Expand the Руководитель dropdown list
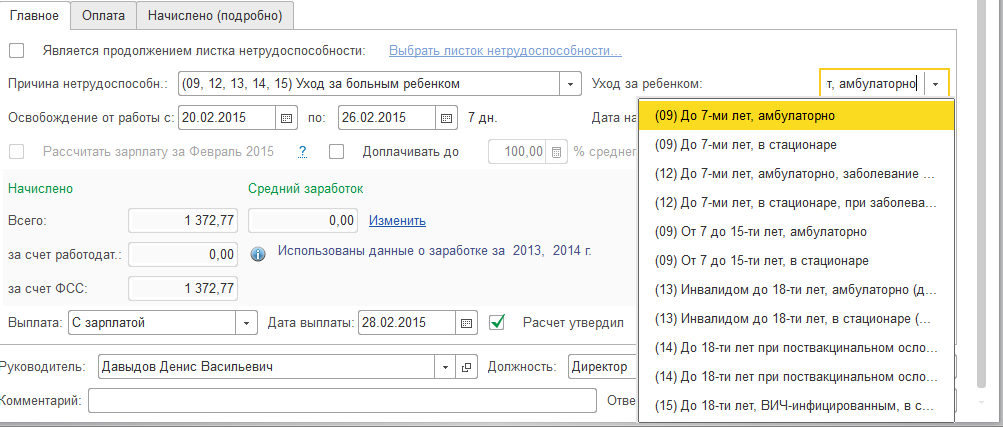The width and height of the screenshot is (1003, 427). click(445, 366)
